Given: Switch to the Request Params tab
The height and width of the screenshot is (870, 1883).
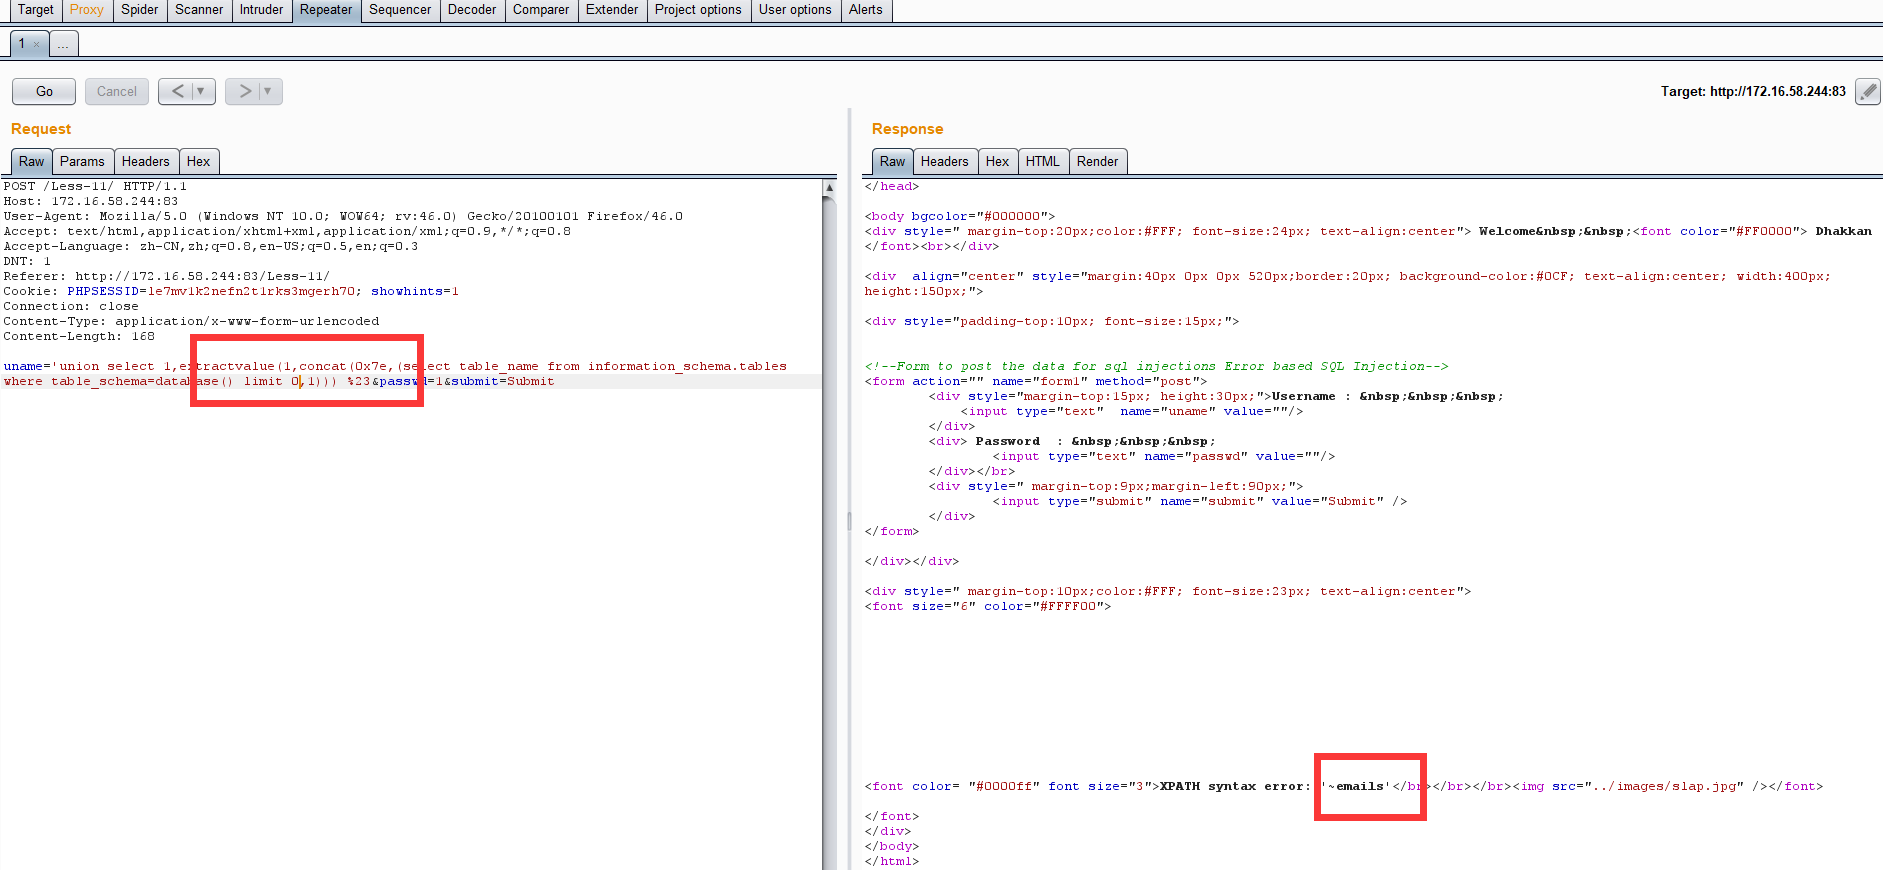Looking at the screenshot, I should pyautogui.click(x=82, y=162).
